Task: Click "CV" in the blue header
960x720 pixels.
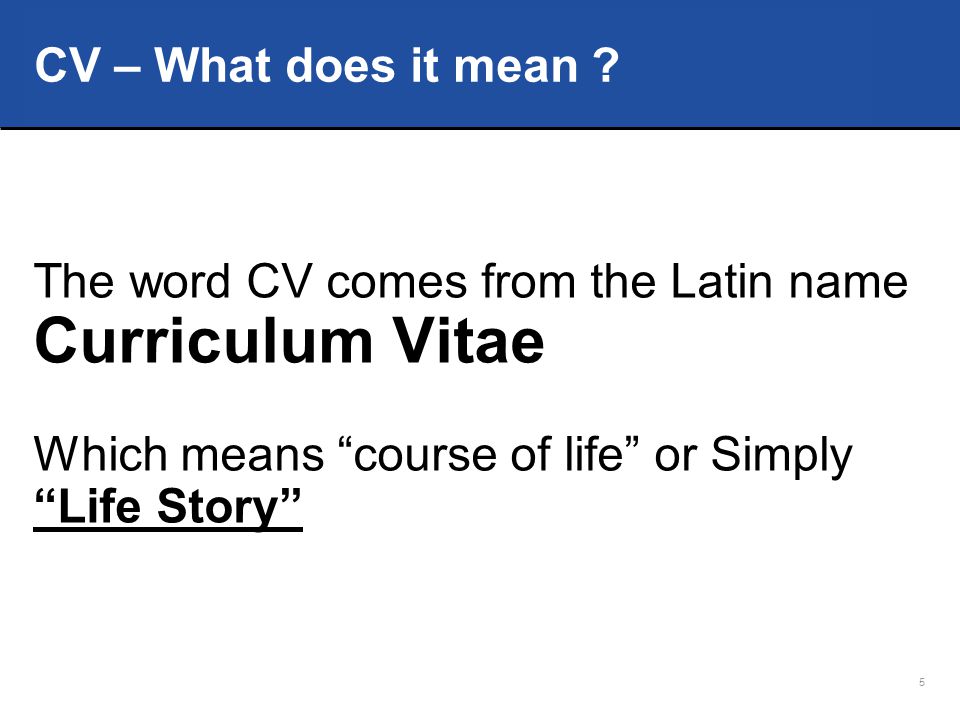Action: coord(68,66)
